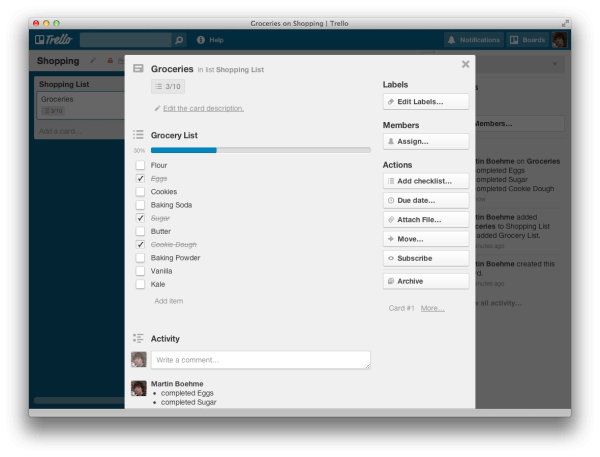Check the Baking Powder checkbox
Viewport: 600px width, 457px height.
(x=140, y=258)
